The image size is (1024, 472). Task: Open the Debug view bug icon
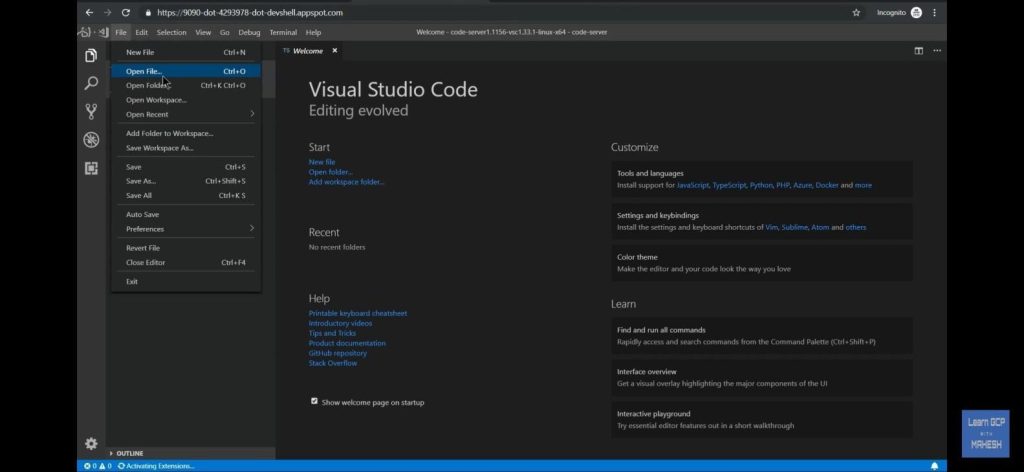coord(91,139)
